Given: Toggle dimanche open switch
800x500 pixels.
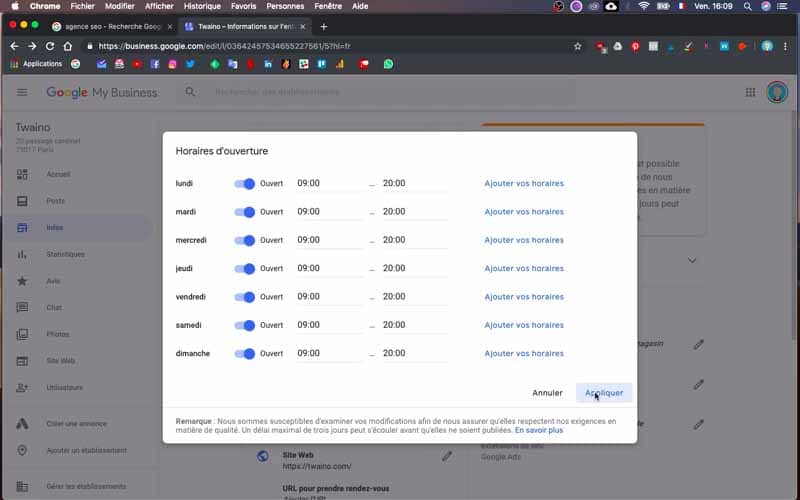Looking at the screenshot, I should pyautogui.click(x=244, y=354).
